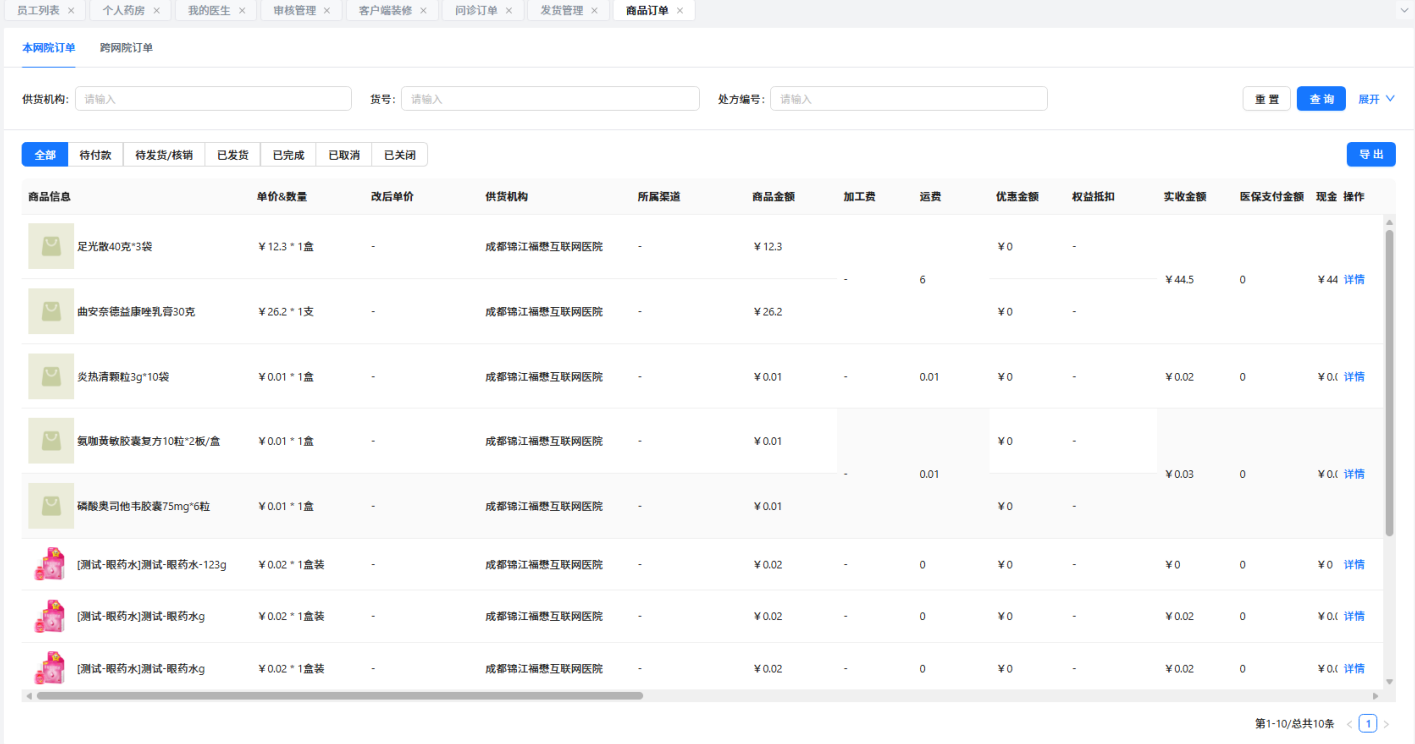This screenshot has width=1415, height=744.
Task: Close the 我的医生 tab
Action: point(242,11)
